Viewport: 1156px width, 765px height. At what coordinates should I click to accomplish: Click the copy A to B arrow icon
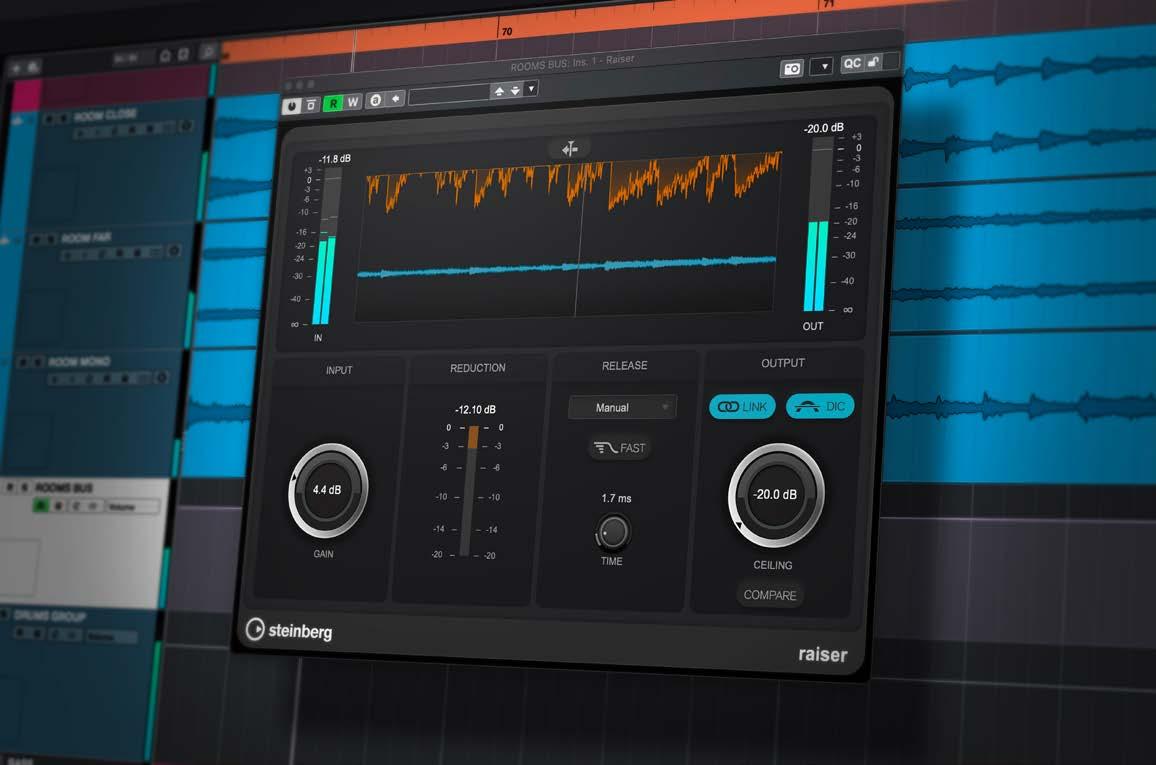click(x=395, y=99)
